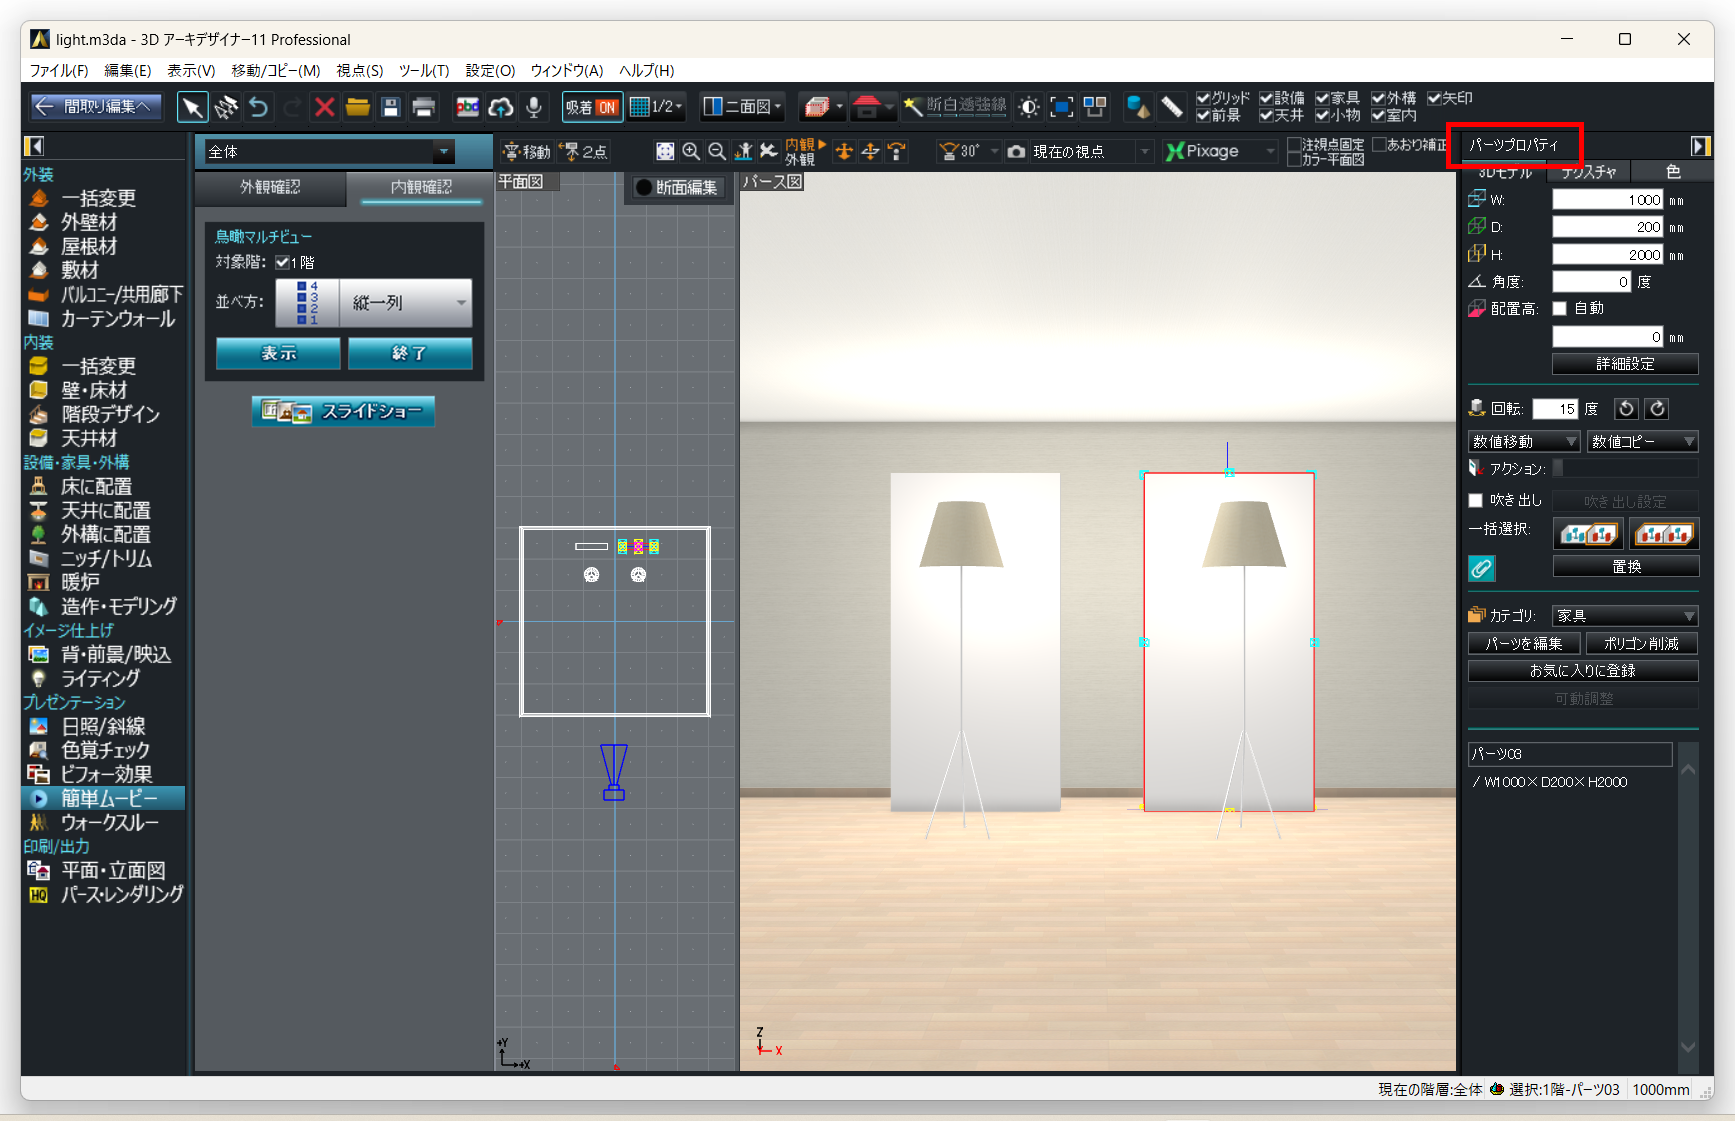
Task: Click the cloud upload icon
Action: 501,107
